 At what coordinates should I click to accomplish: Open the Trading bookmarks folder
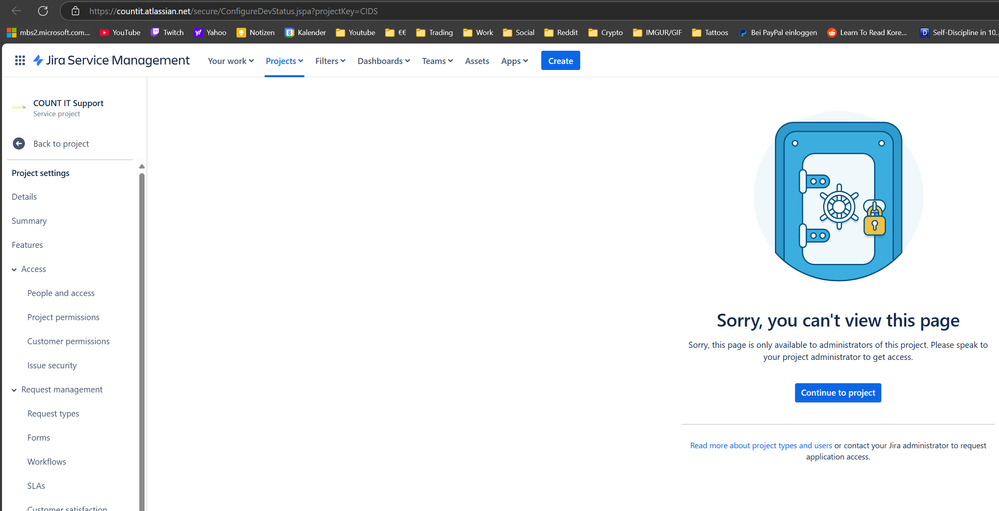click(x=435, y=32)
